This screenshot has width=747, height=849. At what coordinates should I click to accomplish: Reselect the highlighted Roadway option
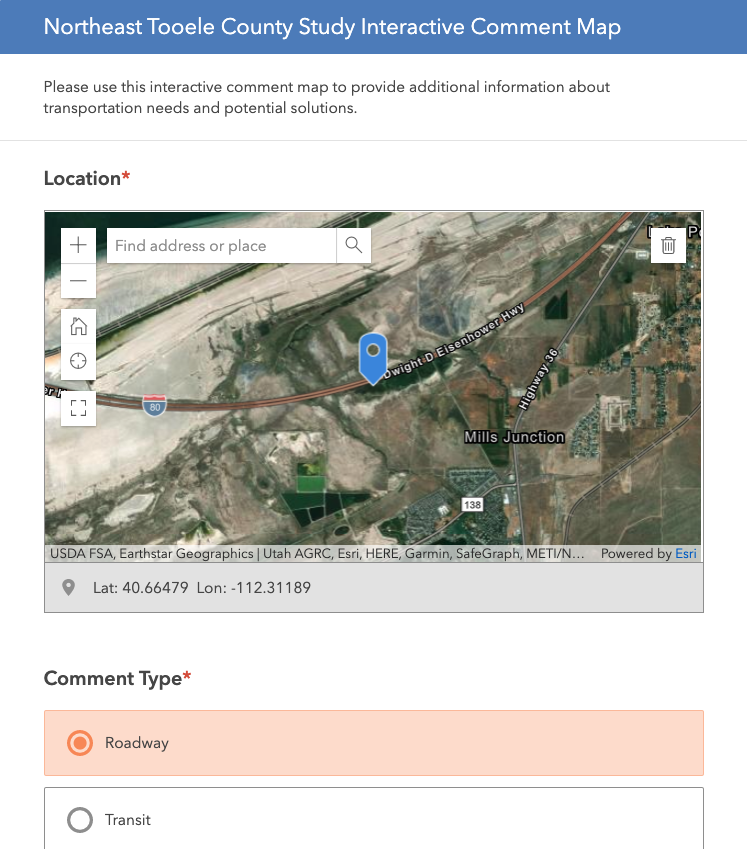[x=79, y=743]
